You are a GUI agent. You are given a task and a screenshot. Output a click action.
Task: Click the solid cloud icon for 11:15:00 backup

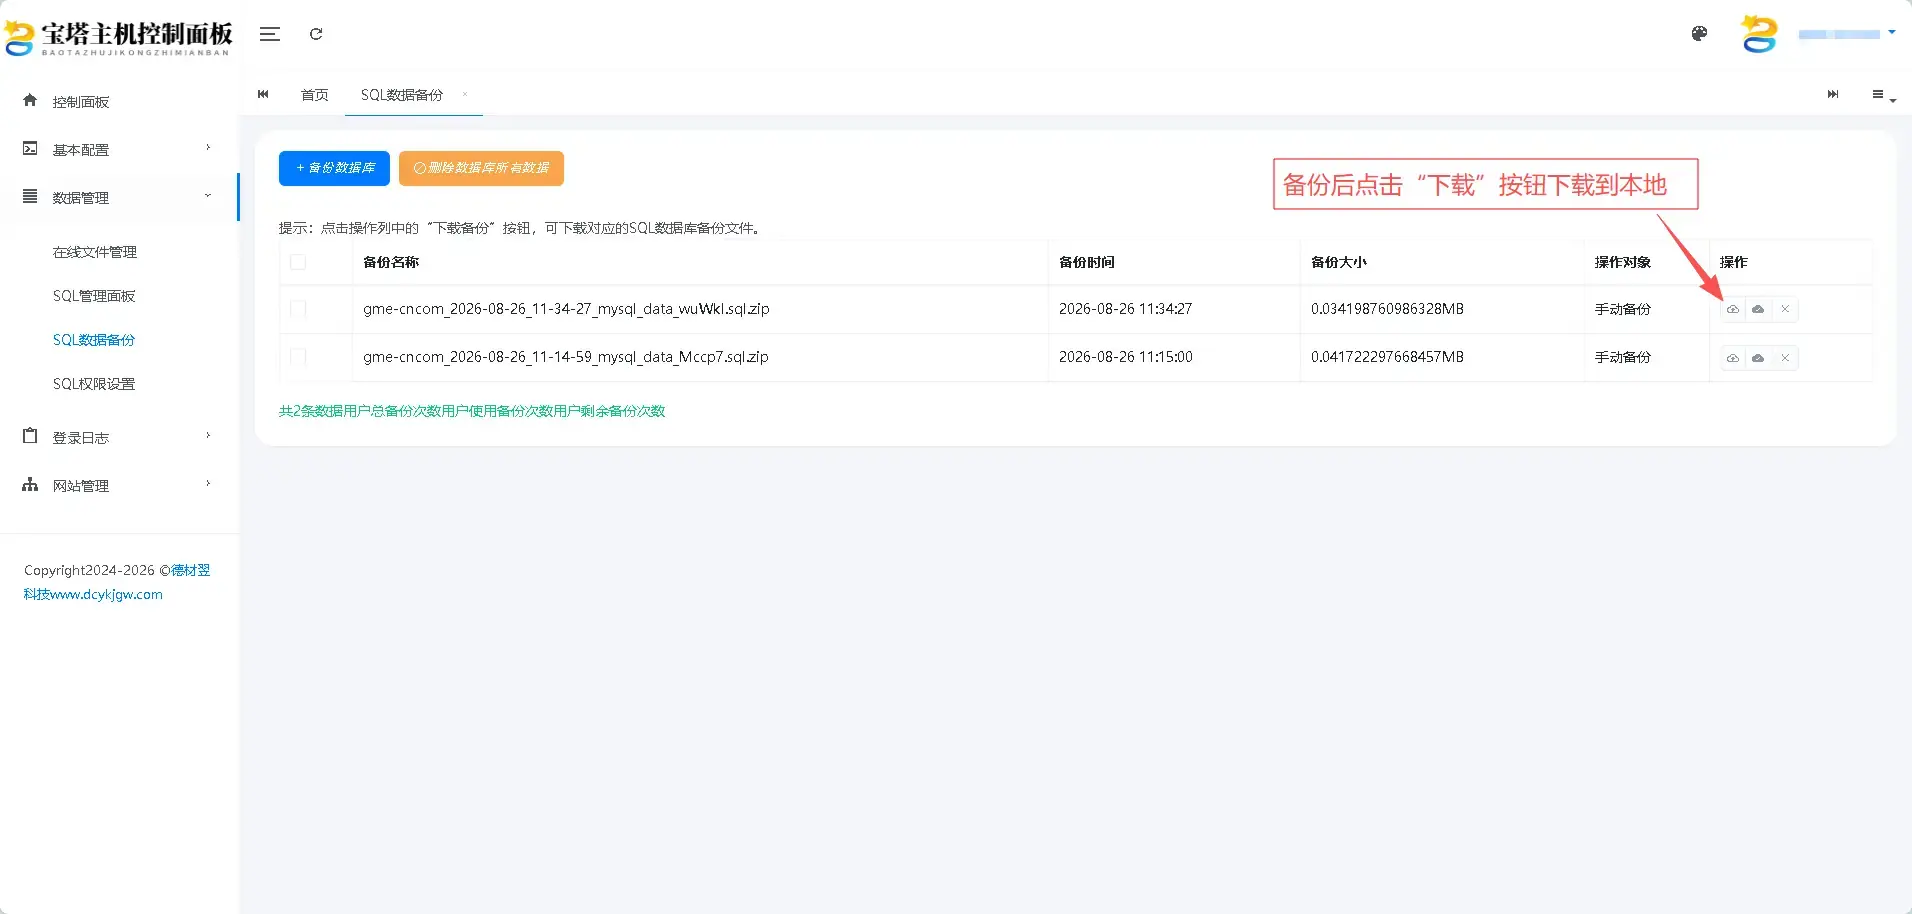[x=1758, y=358]
